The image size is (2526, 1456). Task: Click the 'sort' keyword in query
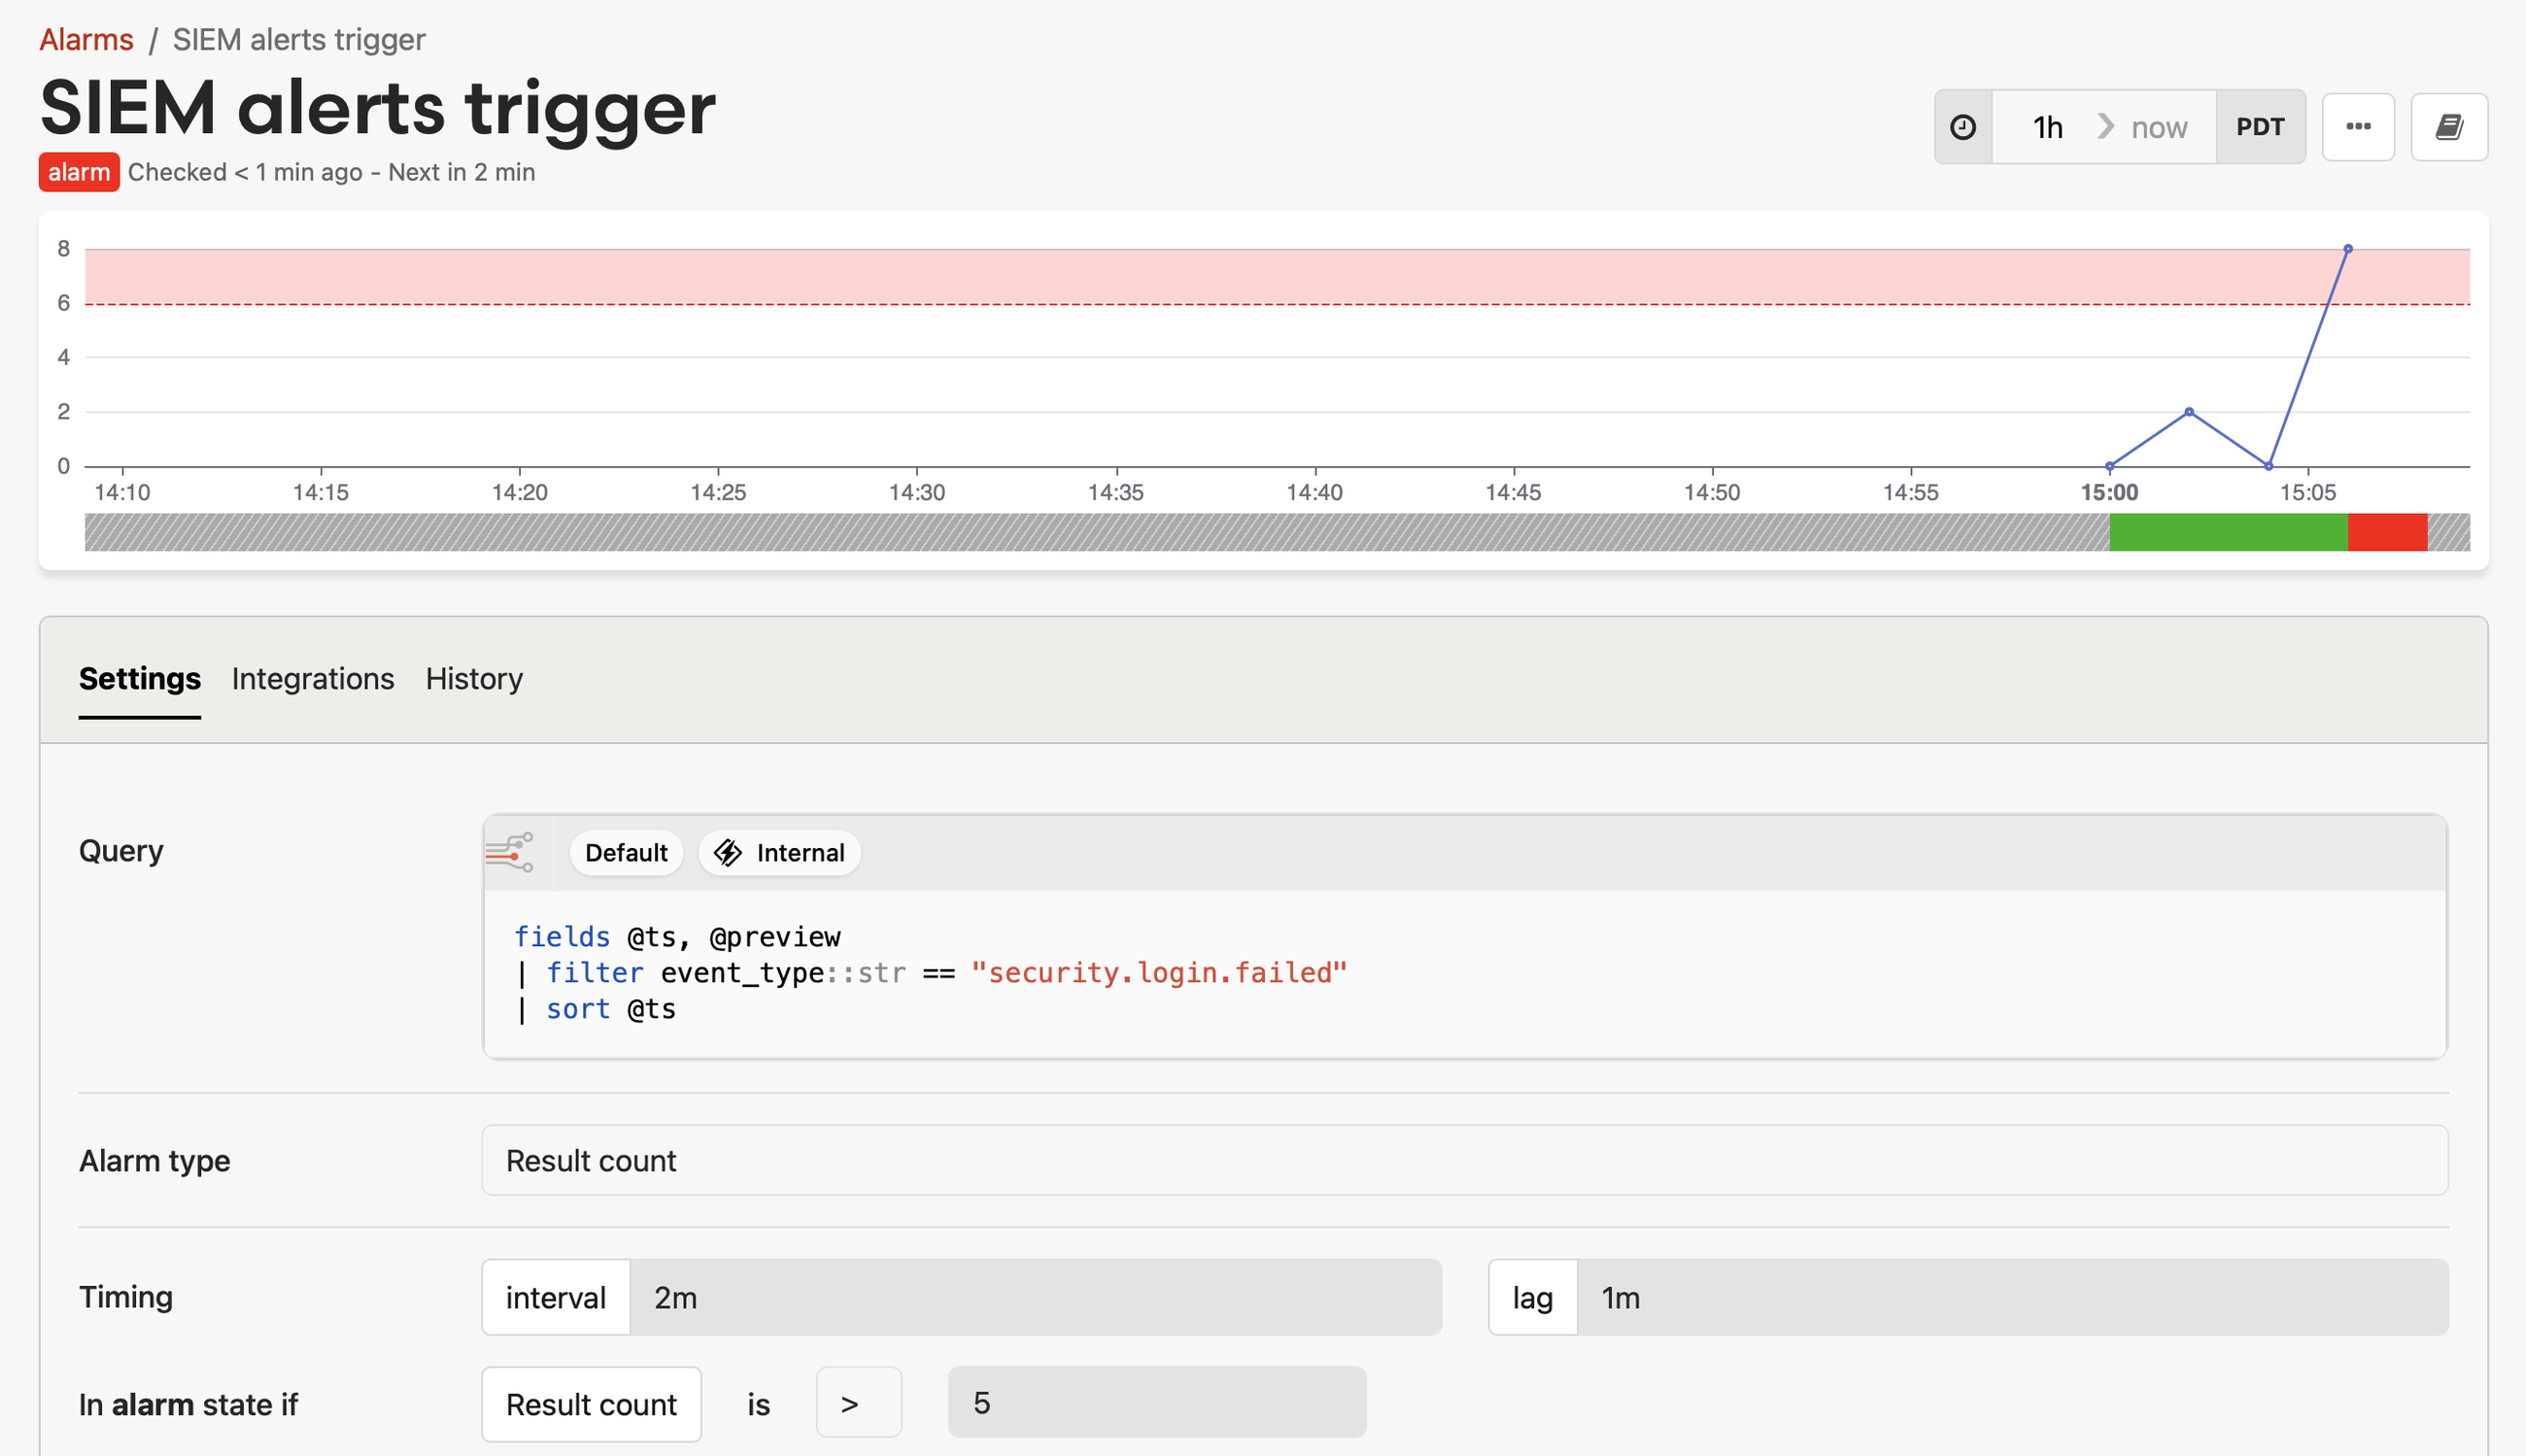(578, 1009)
